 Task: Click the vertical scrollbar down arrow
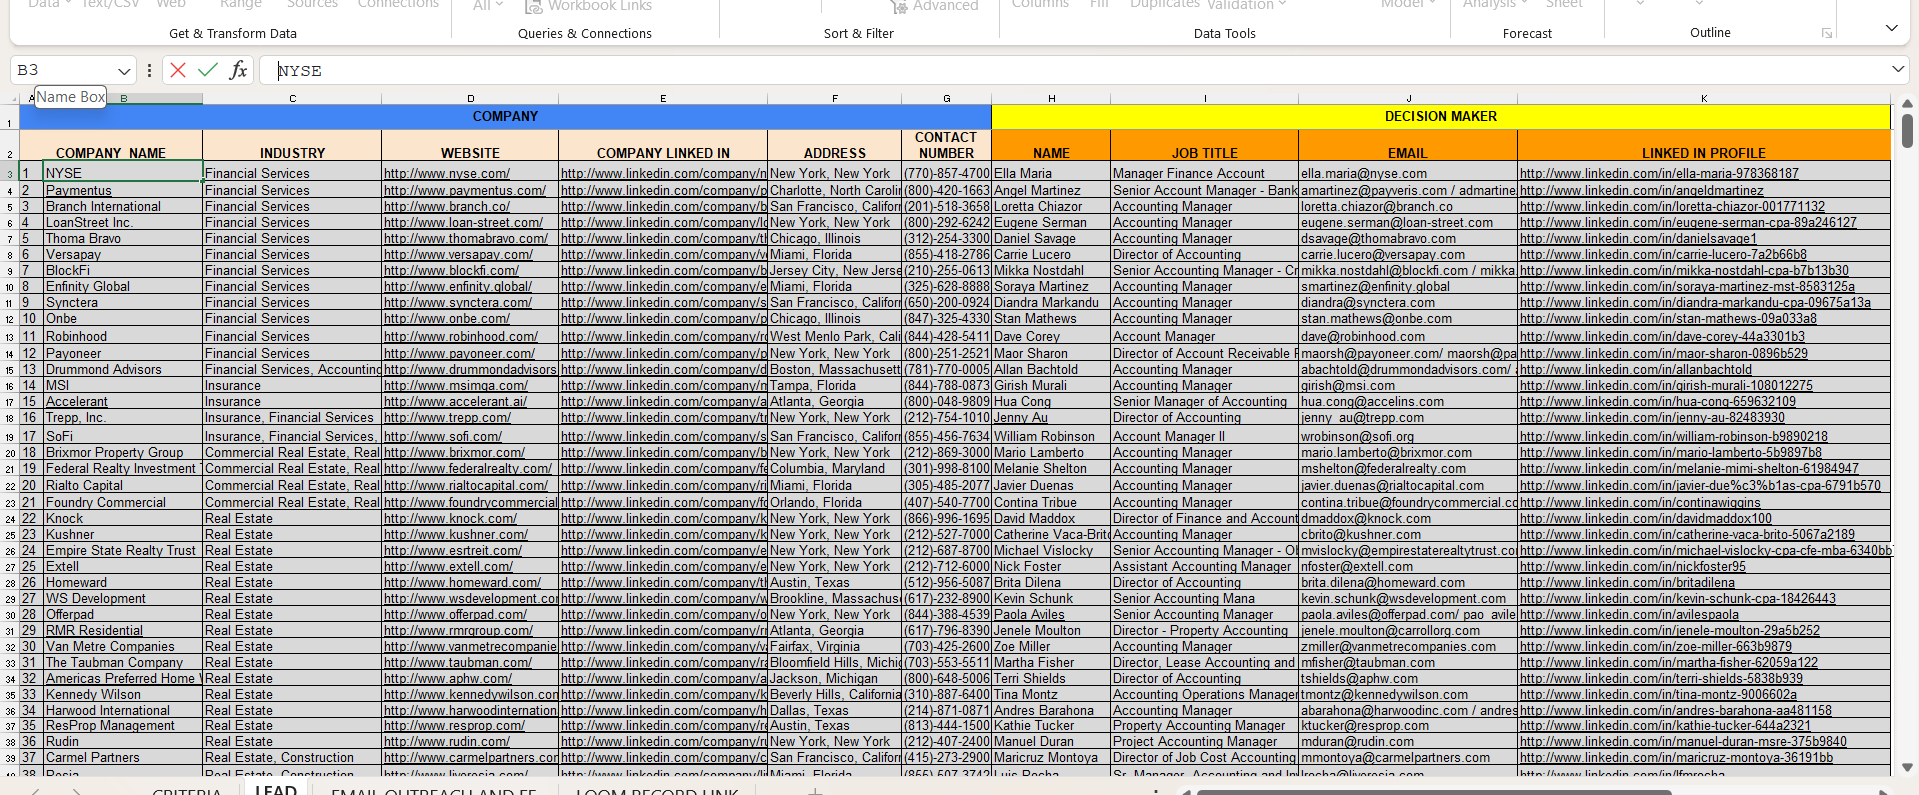1907,768
